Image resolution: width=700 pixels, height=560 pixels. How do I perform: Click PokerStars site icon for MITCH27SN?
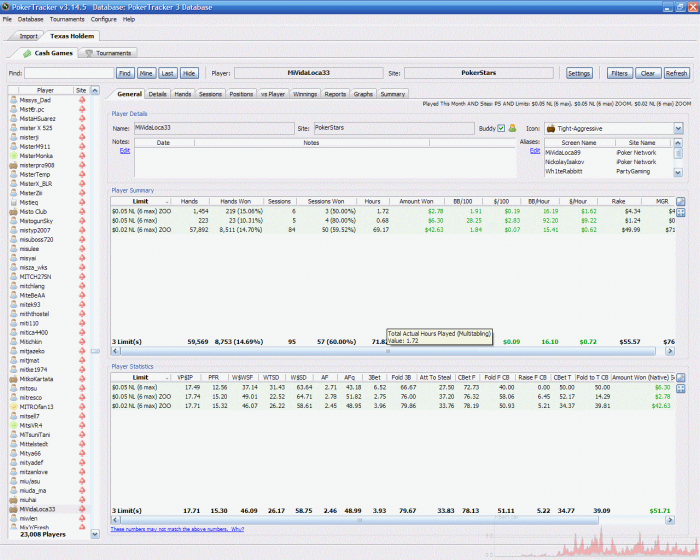click(82, 277)
